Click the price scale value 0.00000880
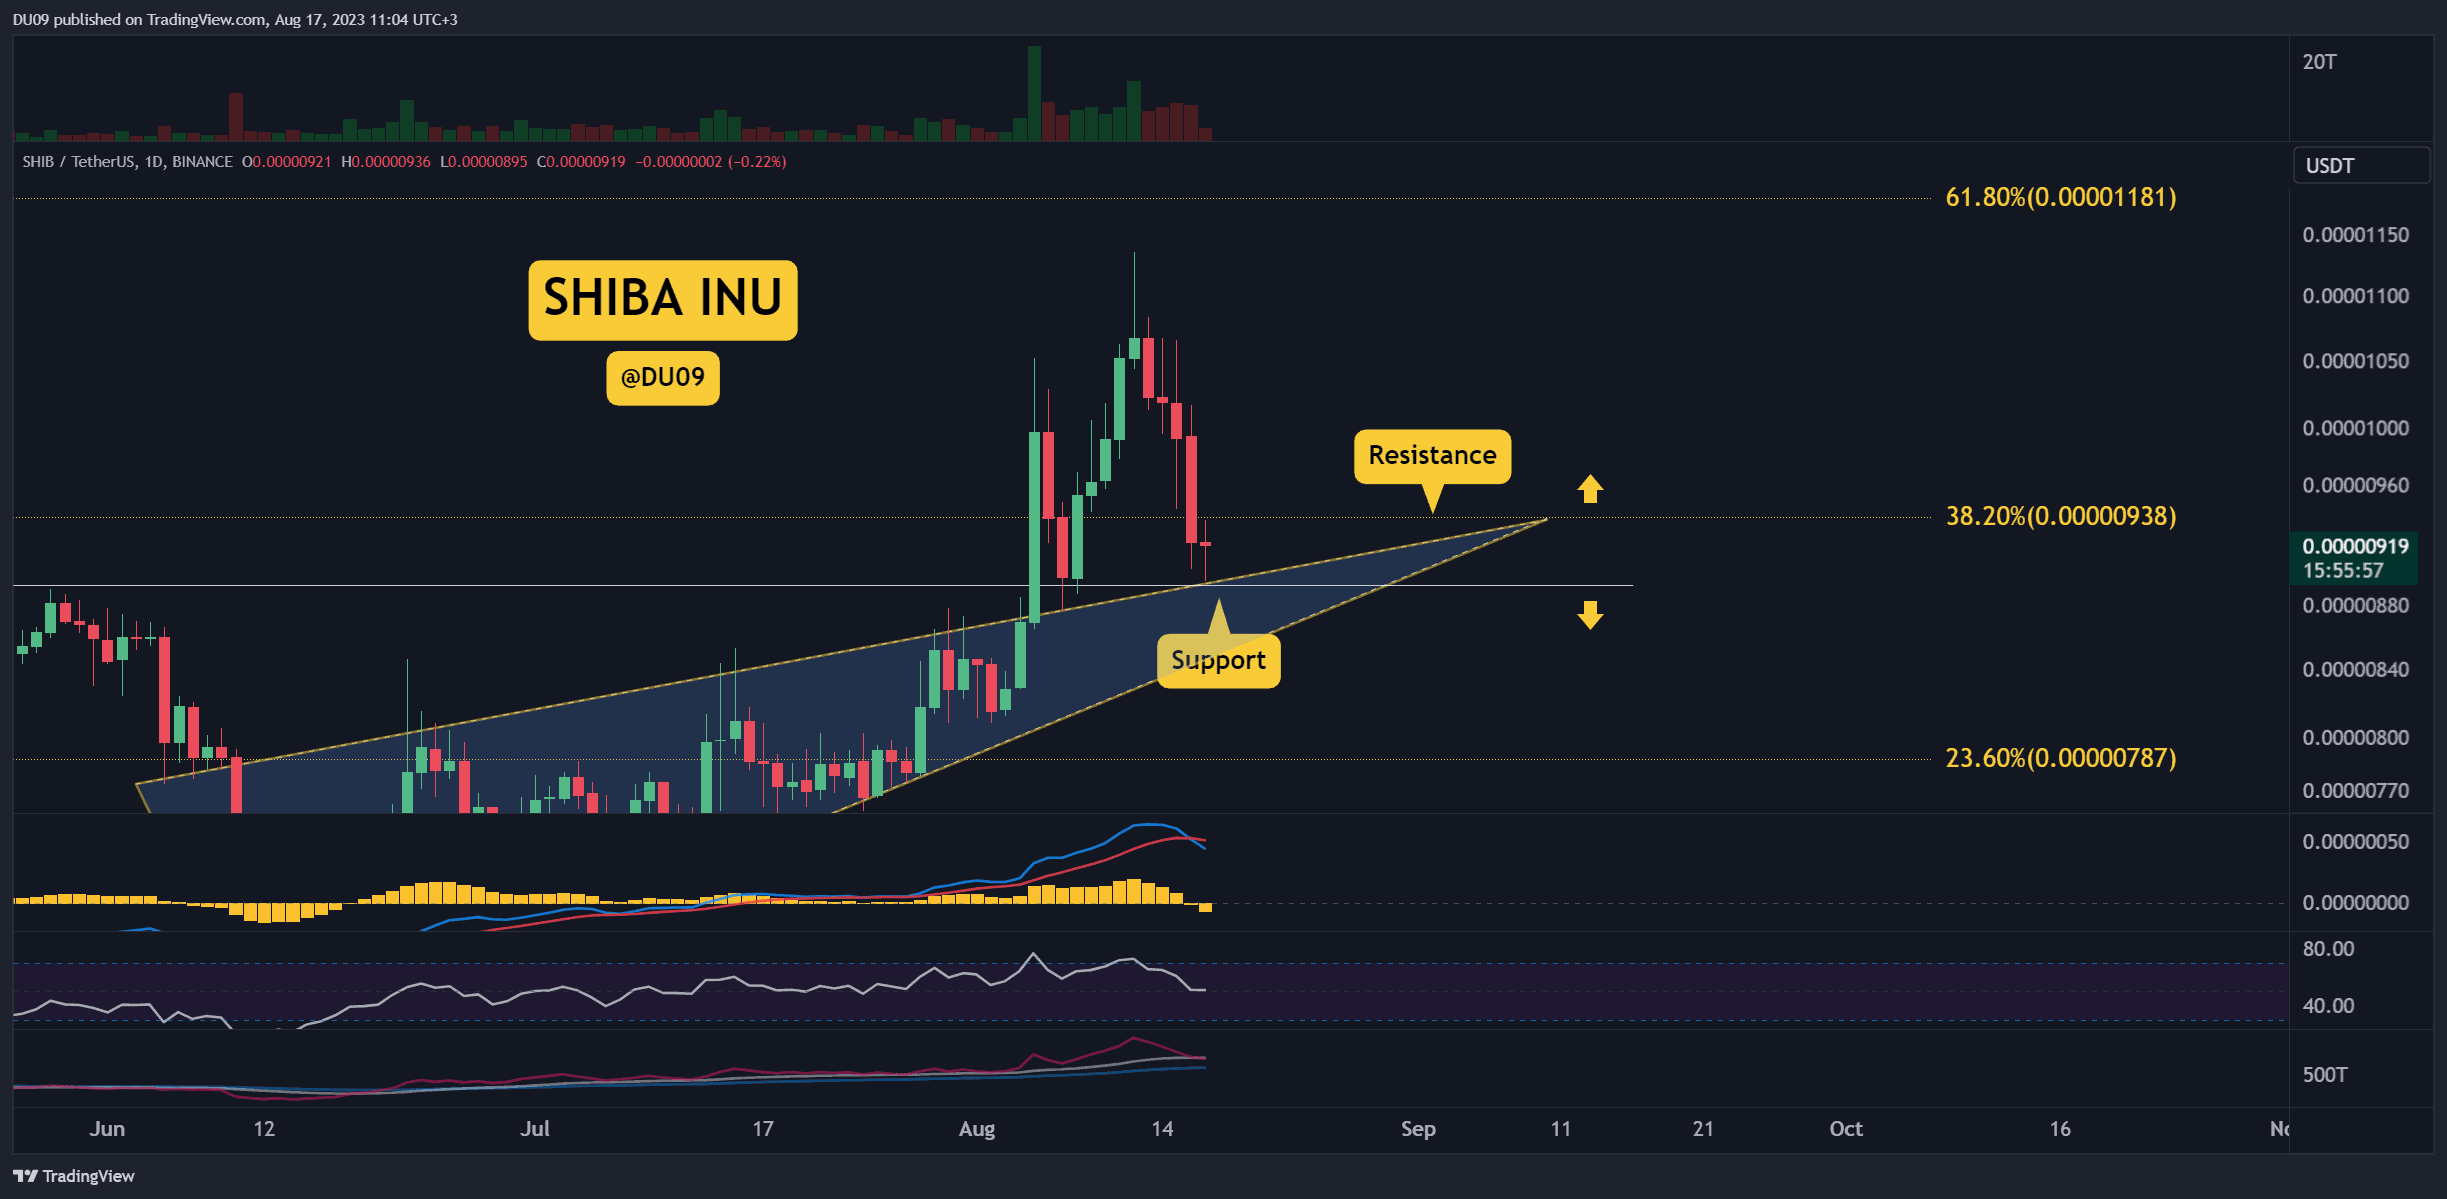The height and width of the screenshot is (1199, 2447). [x=2355, y=605]
